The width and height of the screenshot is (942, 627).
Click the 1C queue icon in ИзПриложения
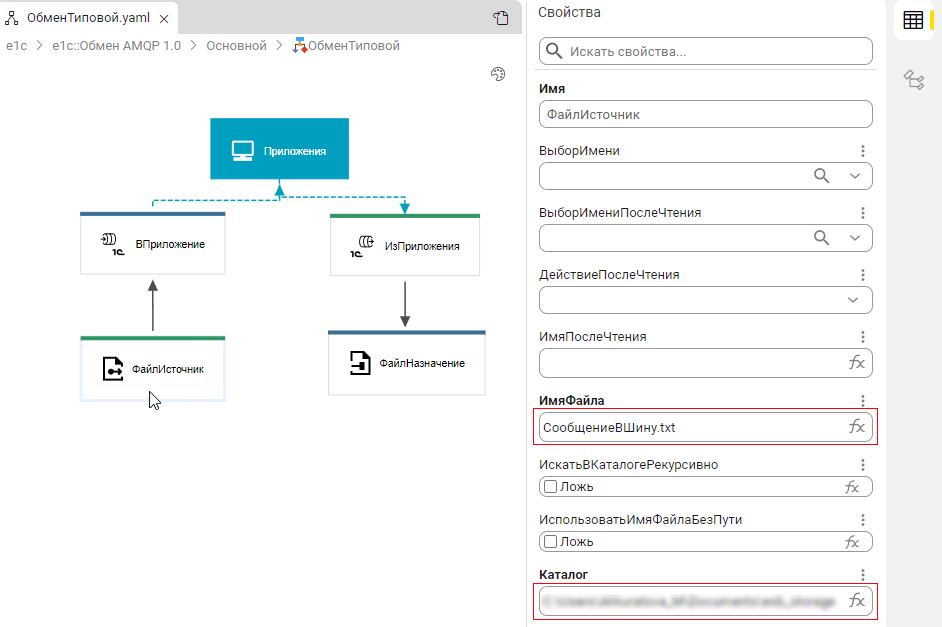pos(362,246)
